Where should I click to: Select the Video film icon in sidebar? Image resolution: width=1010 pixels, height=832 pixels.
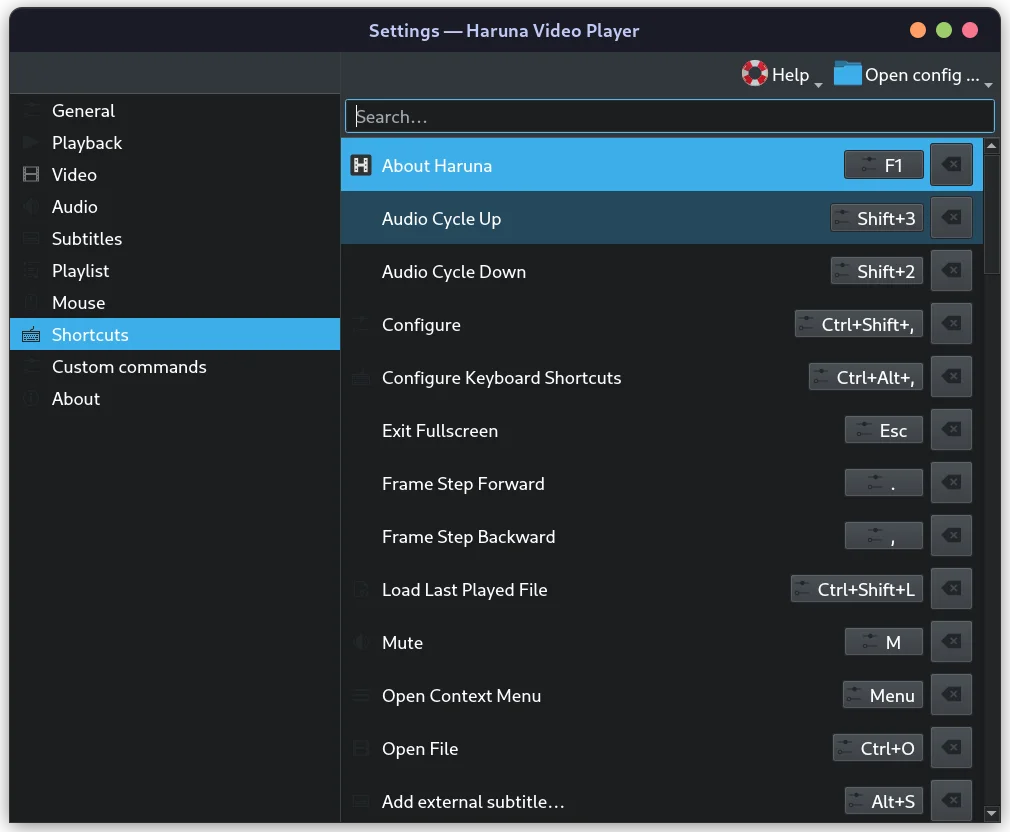(x=33, y=175)
